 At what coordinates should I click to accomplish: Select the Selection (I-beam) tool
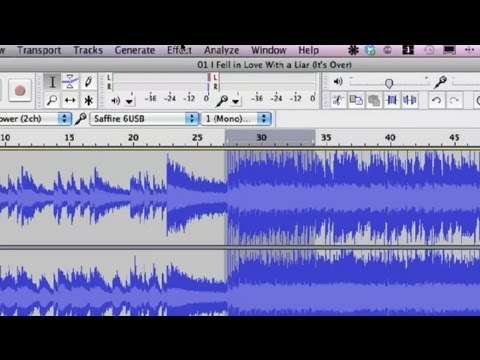coord(52,82)
